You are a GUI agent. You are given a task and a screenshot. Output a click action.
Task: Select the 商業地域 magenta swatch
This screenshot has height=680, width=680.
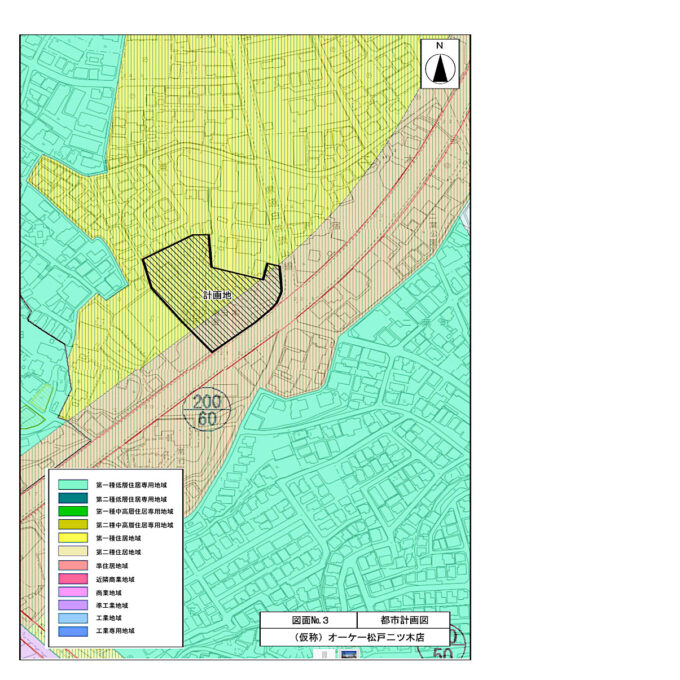pyautogui.click(x=73, y=592)
